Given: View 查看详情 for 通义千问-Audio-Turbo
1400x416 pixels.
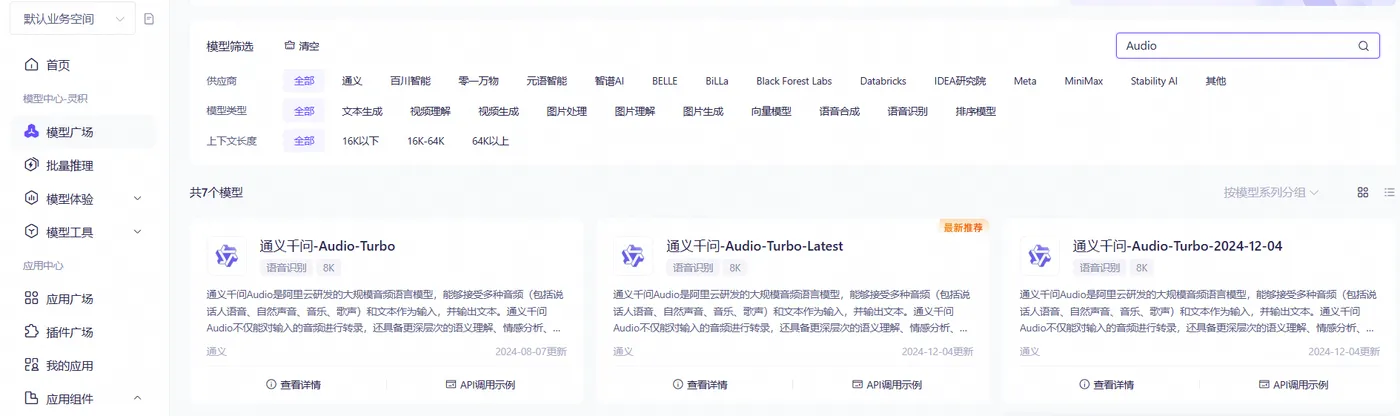Looking at the screenshot, I should point(294,385).
